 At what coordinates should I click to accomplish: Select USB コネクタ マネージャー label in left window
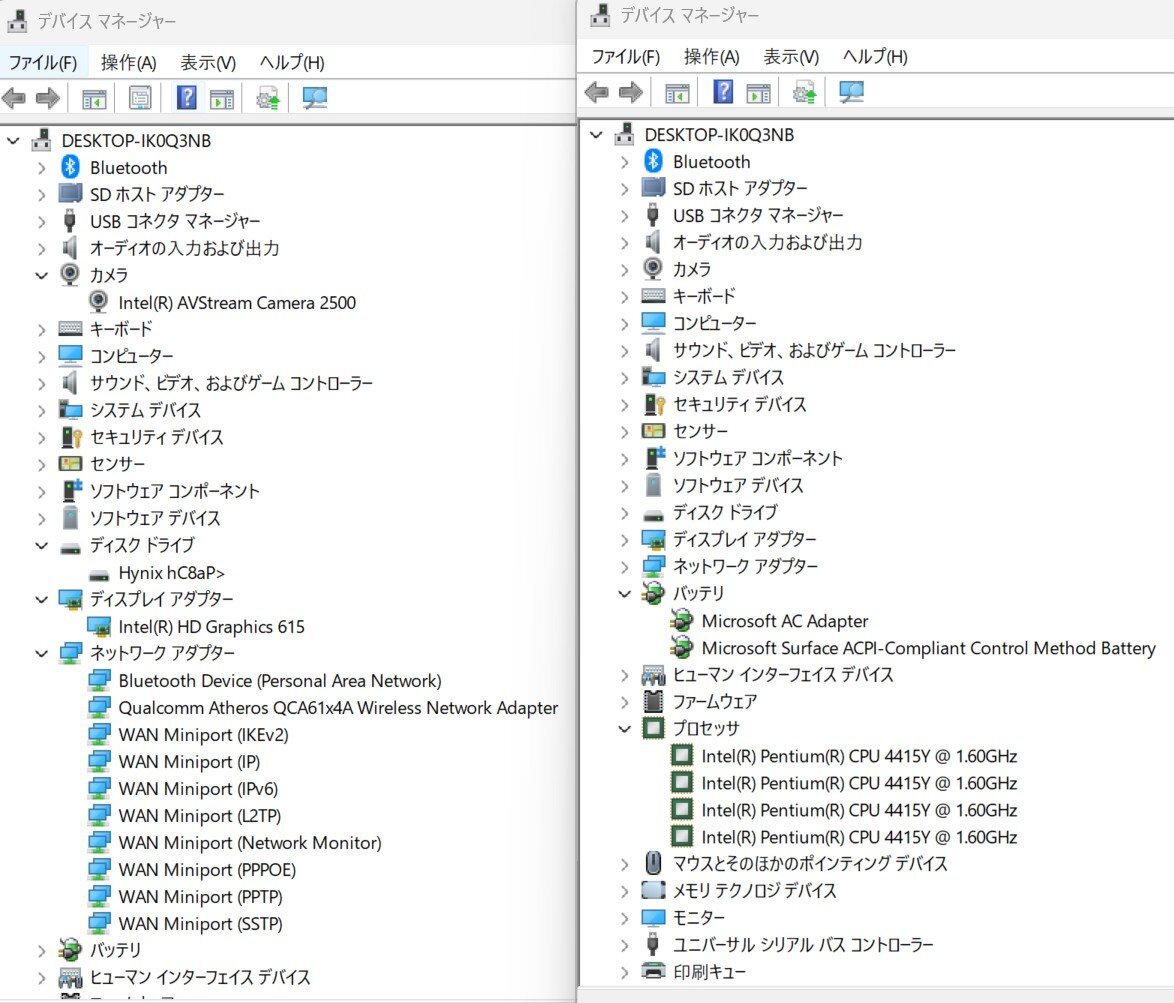point(175,221)
